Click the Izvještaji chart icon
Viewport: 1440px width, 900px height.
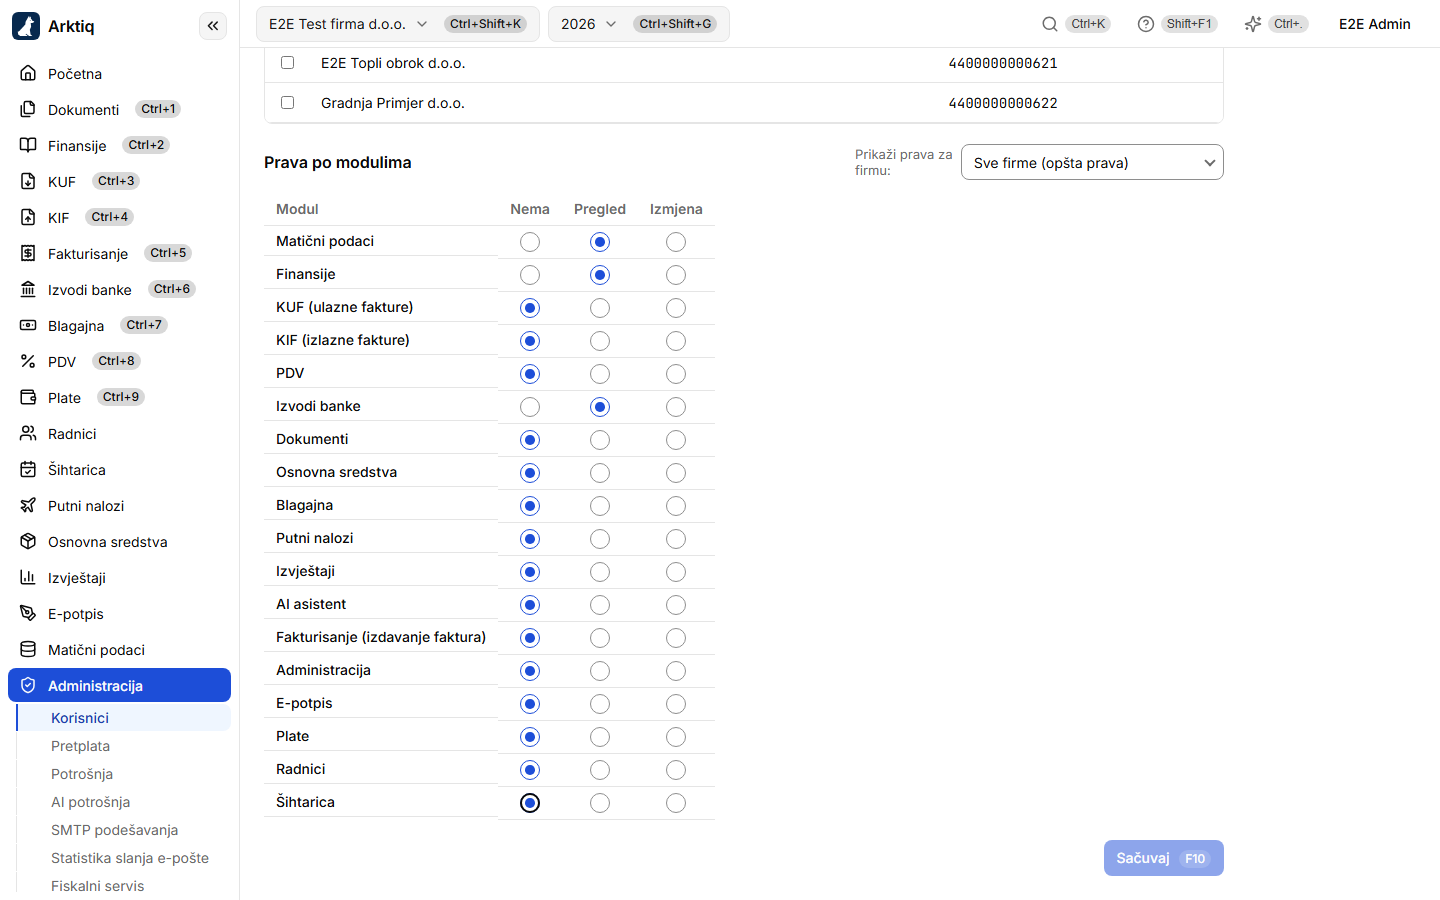click(28, 578)
